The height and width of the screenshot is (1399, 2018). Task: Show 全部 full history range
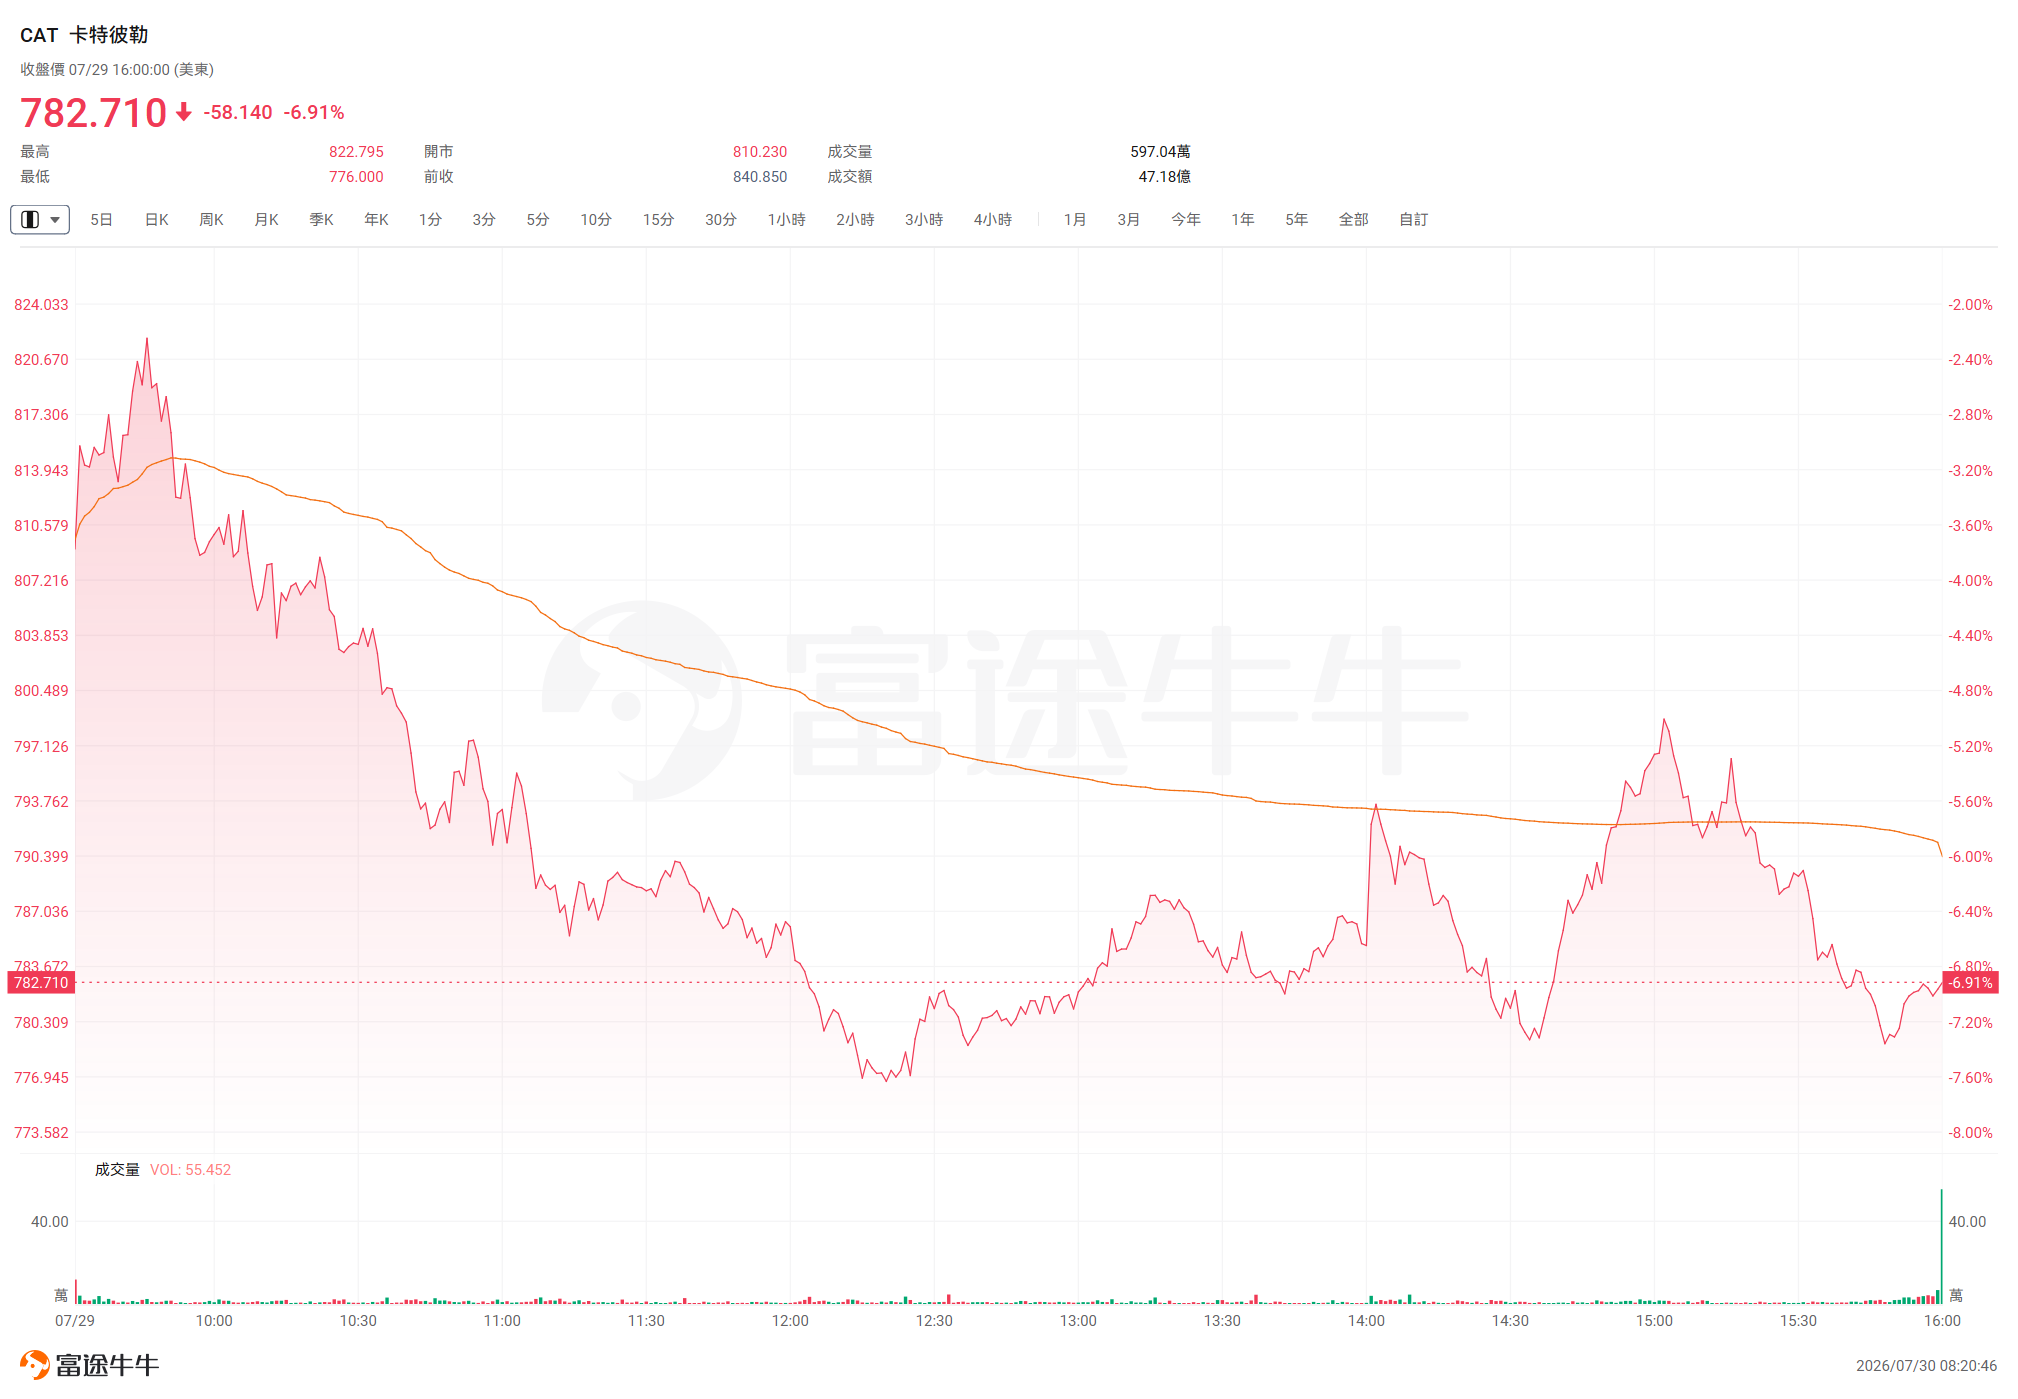click(x=1354, y=219)
